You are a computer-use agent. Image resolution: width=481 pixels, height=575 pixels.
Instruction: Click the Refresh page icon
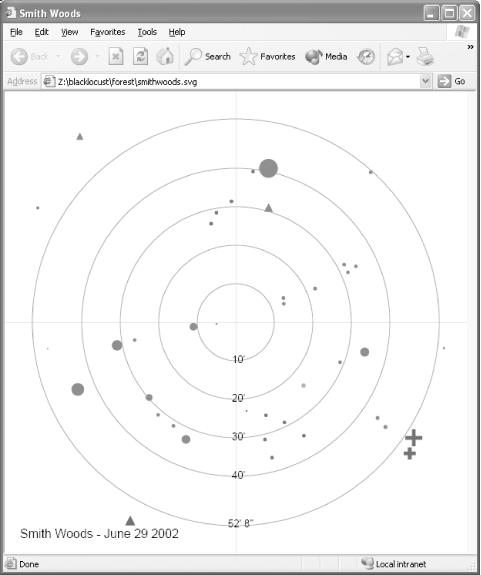pyautogui.click(x=140, y=56)
